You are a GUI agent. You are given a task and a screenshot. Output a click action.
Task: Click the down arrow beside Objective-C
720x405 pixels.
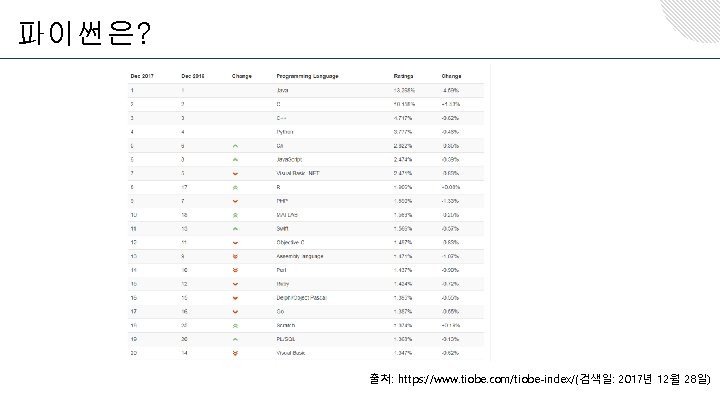point(235,242)
